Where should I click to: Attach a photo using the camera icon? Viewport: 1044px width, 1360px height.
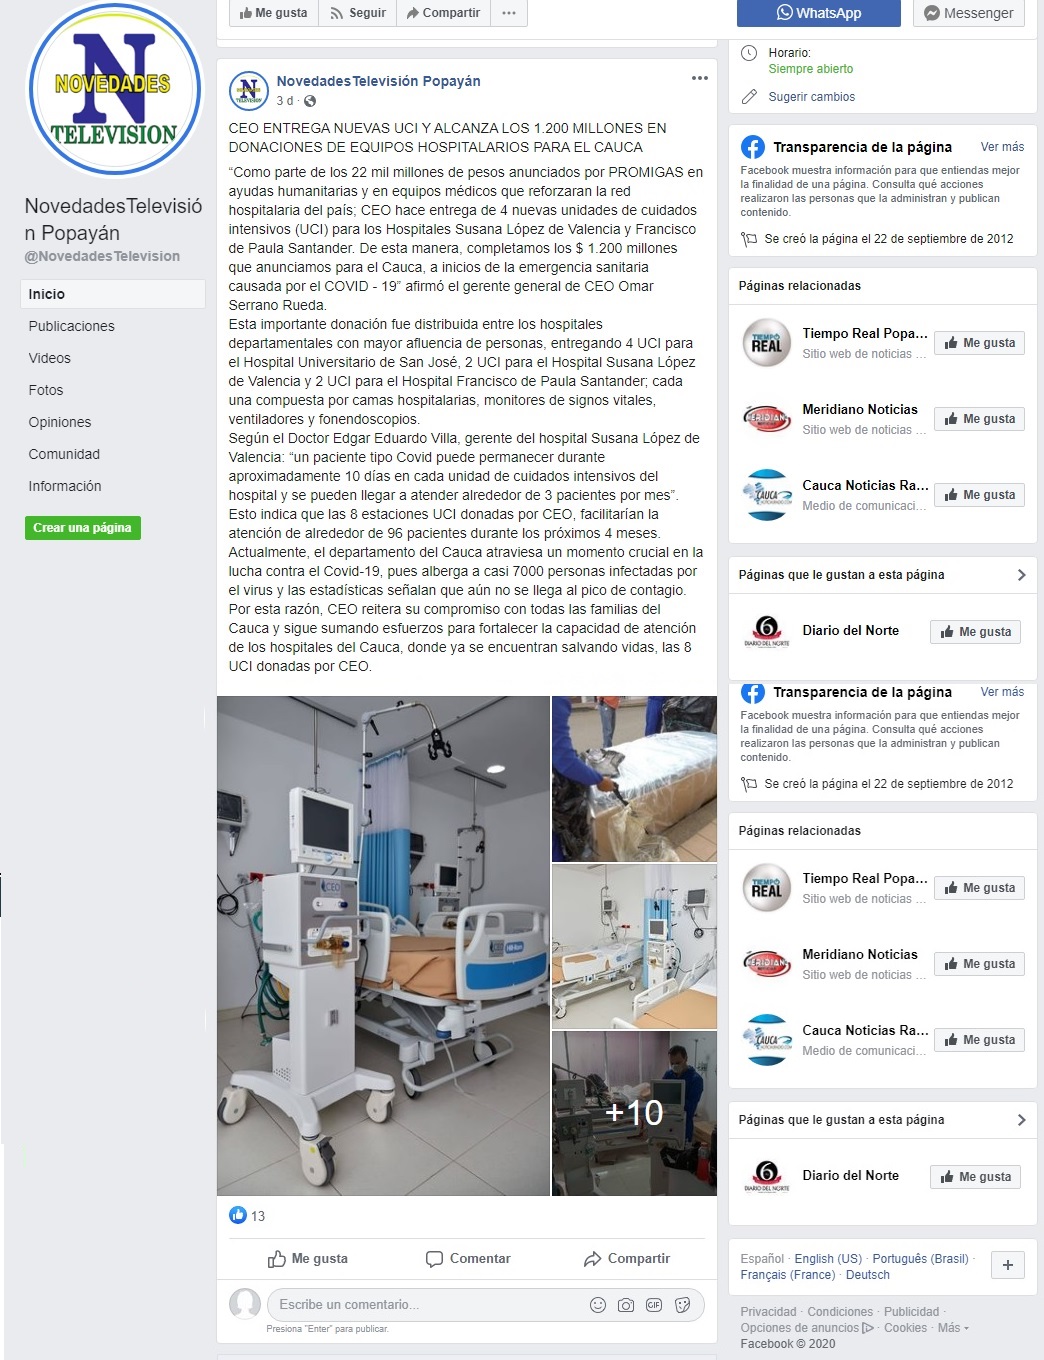point(626,1305)
